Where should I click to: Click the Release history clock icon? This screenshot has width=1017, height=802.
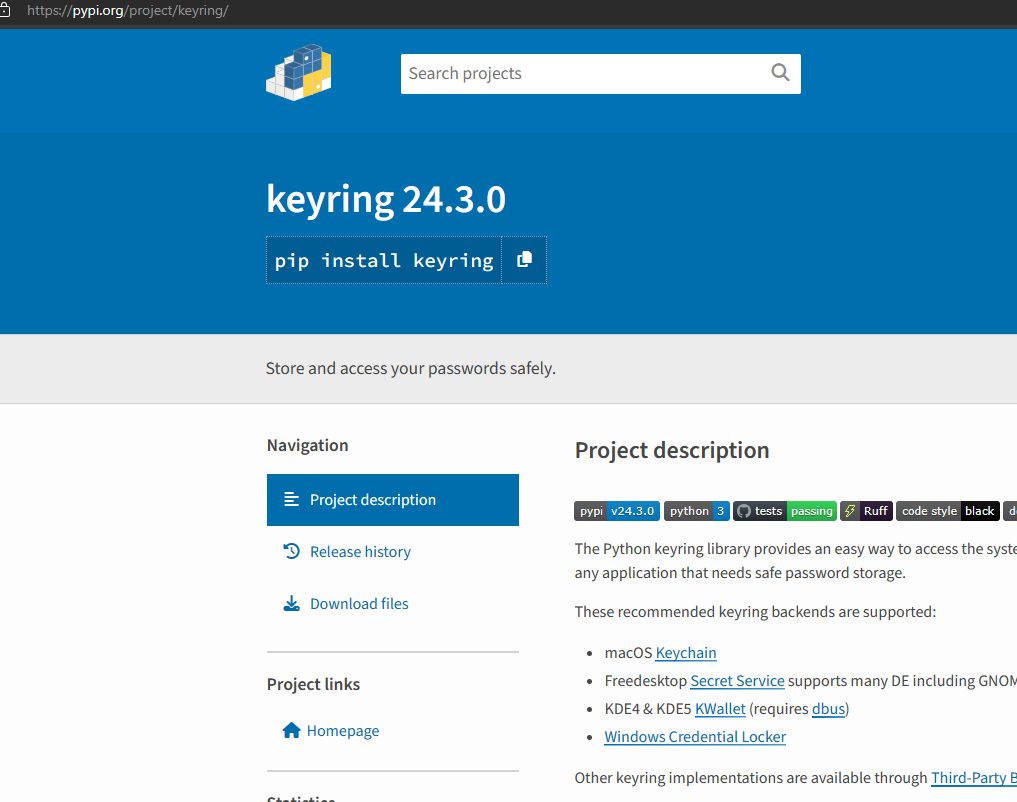pyautogui.click(x=291, y=551)
